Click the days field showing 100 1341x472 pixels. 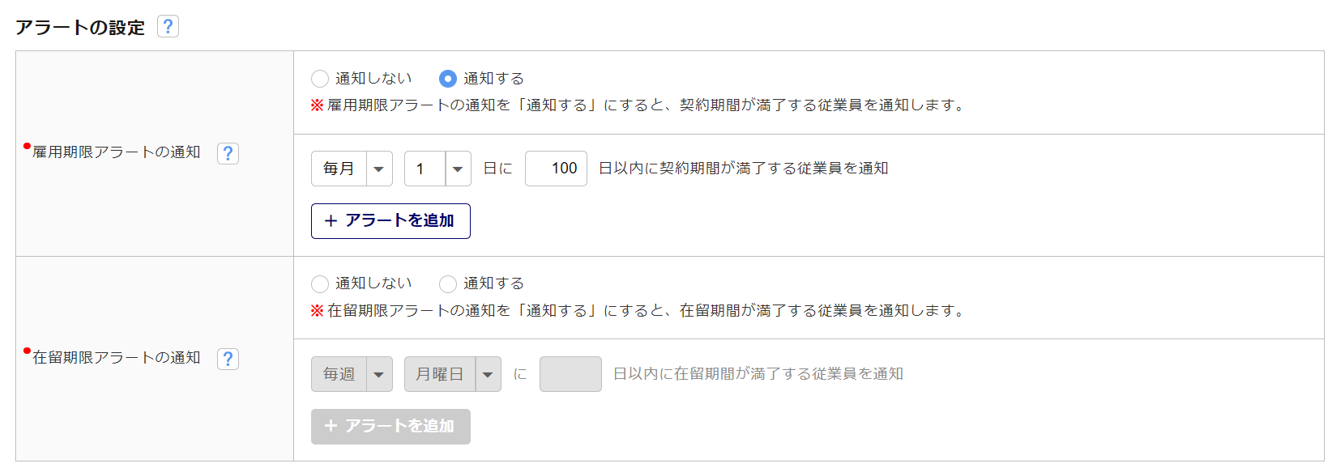click(556, 169)
